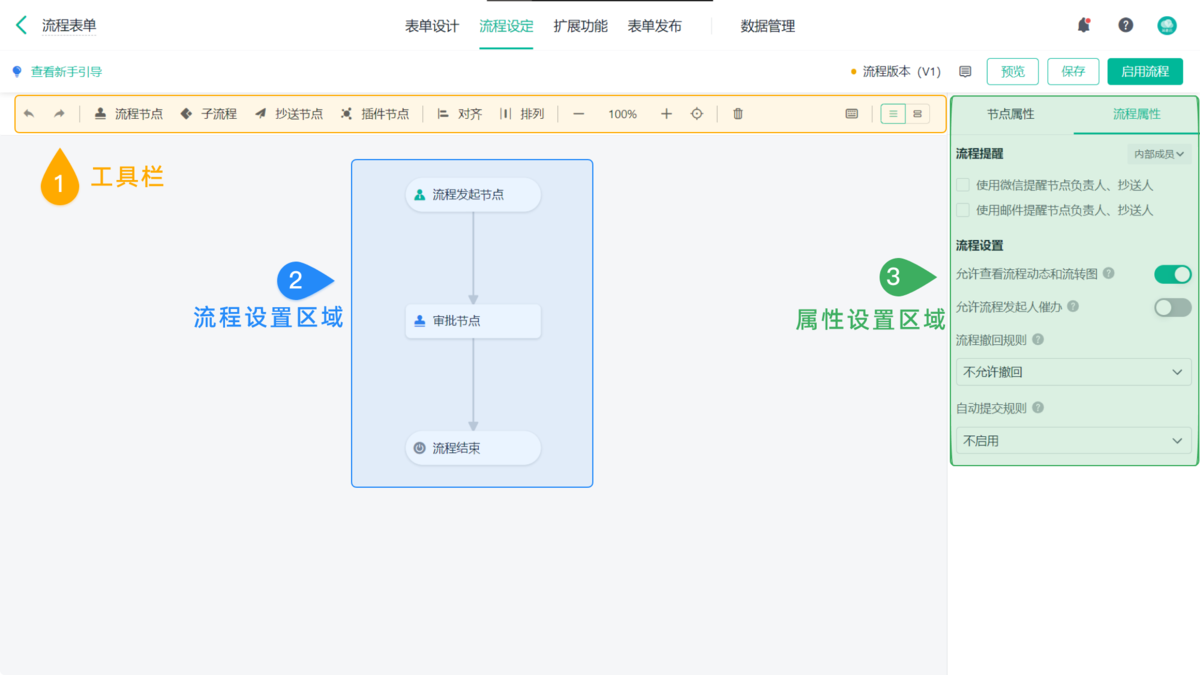Click the zoom in plus icon
1200x675 pixels.
[667, 114]
